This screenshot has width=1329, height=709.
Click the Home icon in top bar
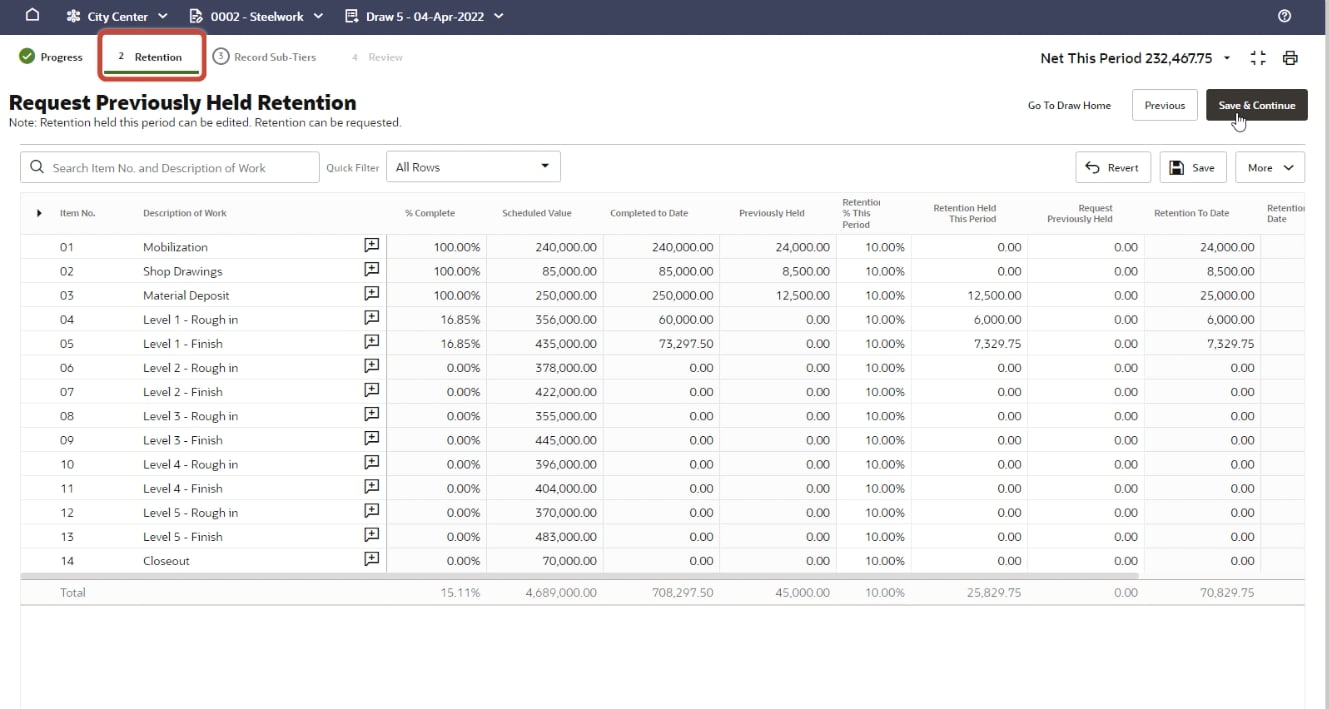pyautogui.click(x=32, y=16)
